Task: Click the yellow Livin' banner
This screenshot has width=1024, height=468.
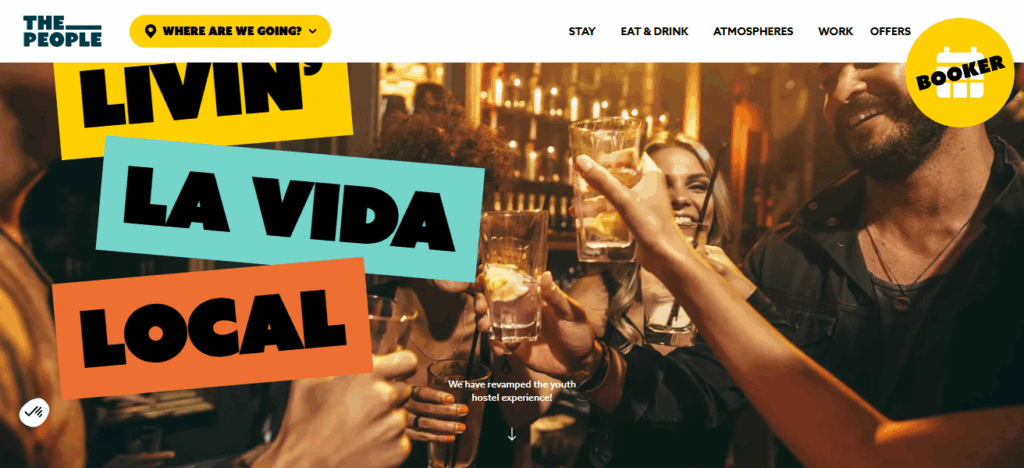Action: [202, 98]
